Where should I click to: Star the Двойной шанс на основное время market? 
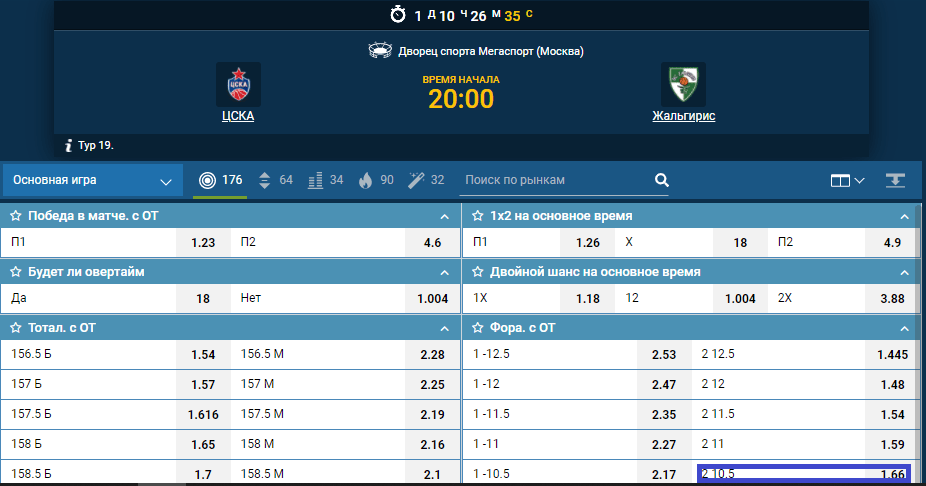coord(477,272)
